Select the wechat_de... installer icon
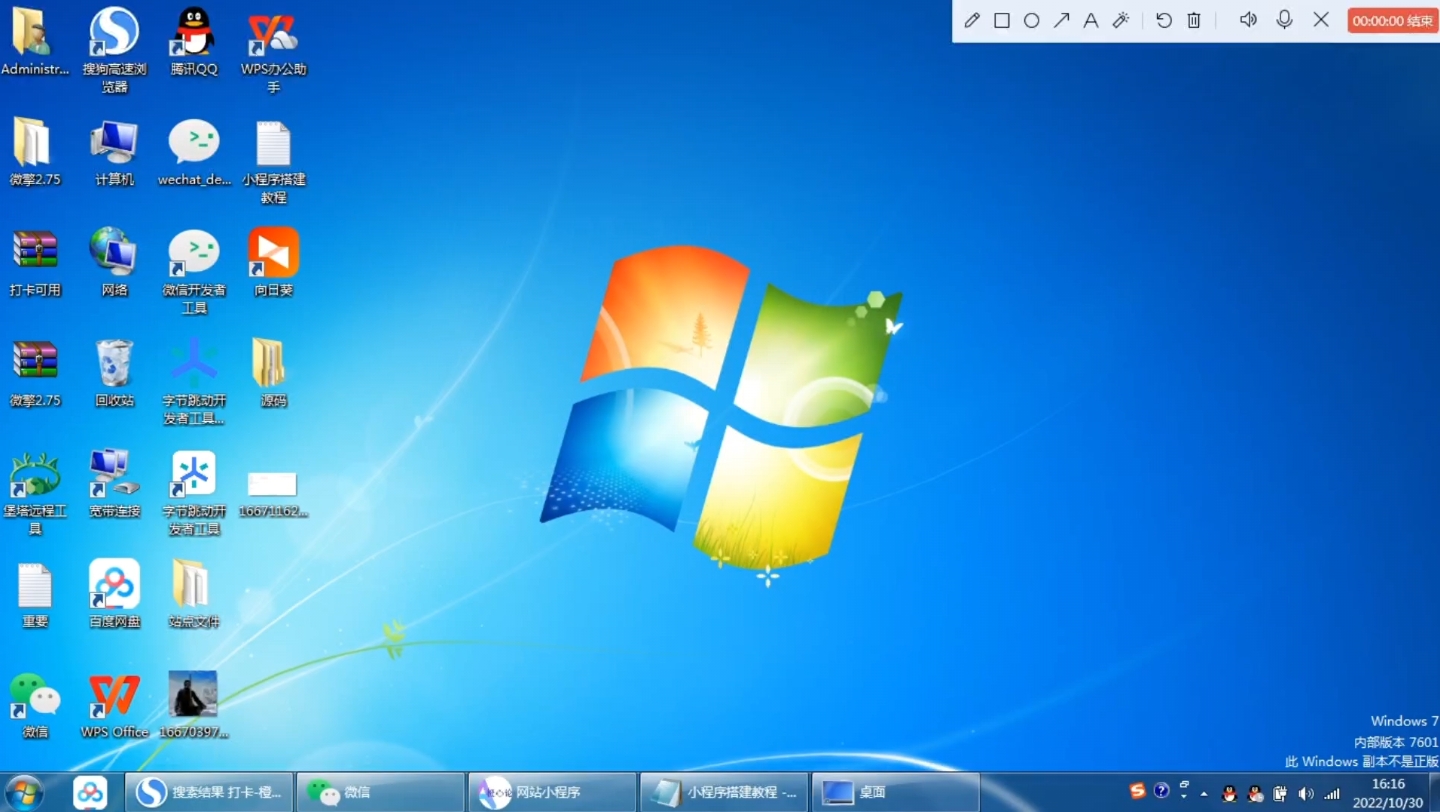 click(x=194, y=153)
